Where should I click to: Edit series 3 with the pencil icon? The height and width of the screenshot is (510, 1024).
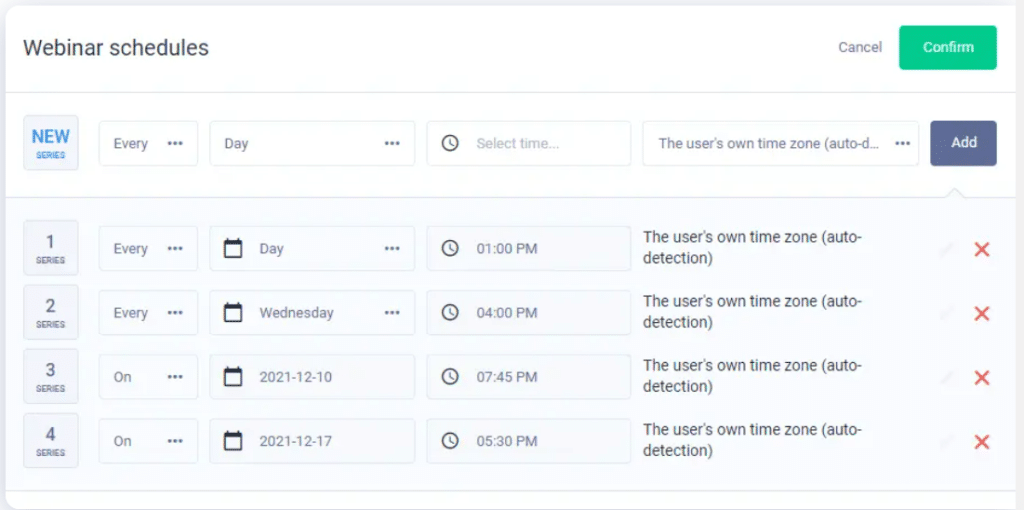(x=945, y=377)
